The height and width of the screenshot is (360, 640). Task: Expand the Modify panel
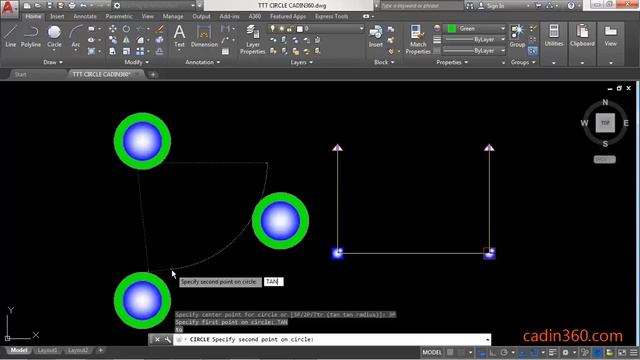point(136,62)
